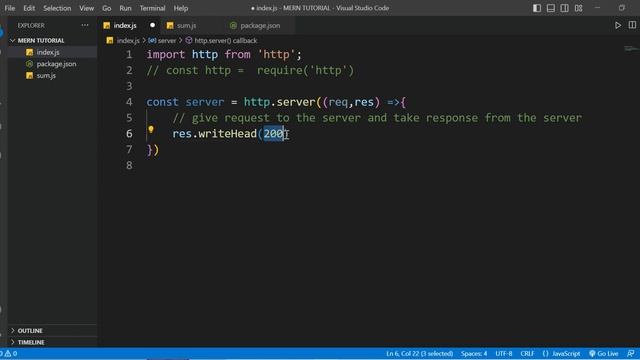Image resolution: width=640 pixels, height=360 pixels.
Task: Change encoding via UTF-8
Action: pos(504,353)
